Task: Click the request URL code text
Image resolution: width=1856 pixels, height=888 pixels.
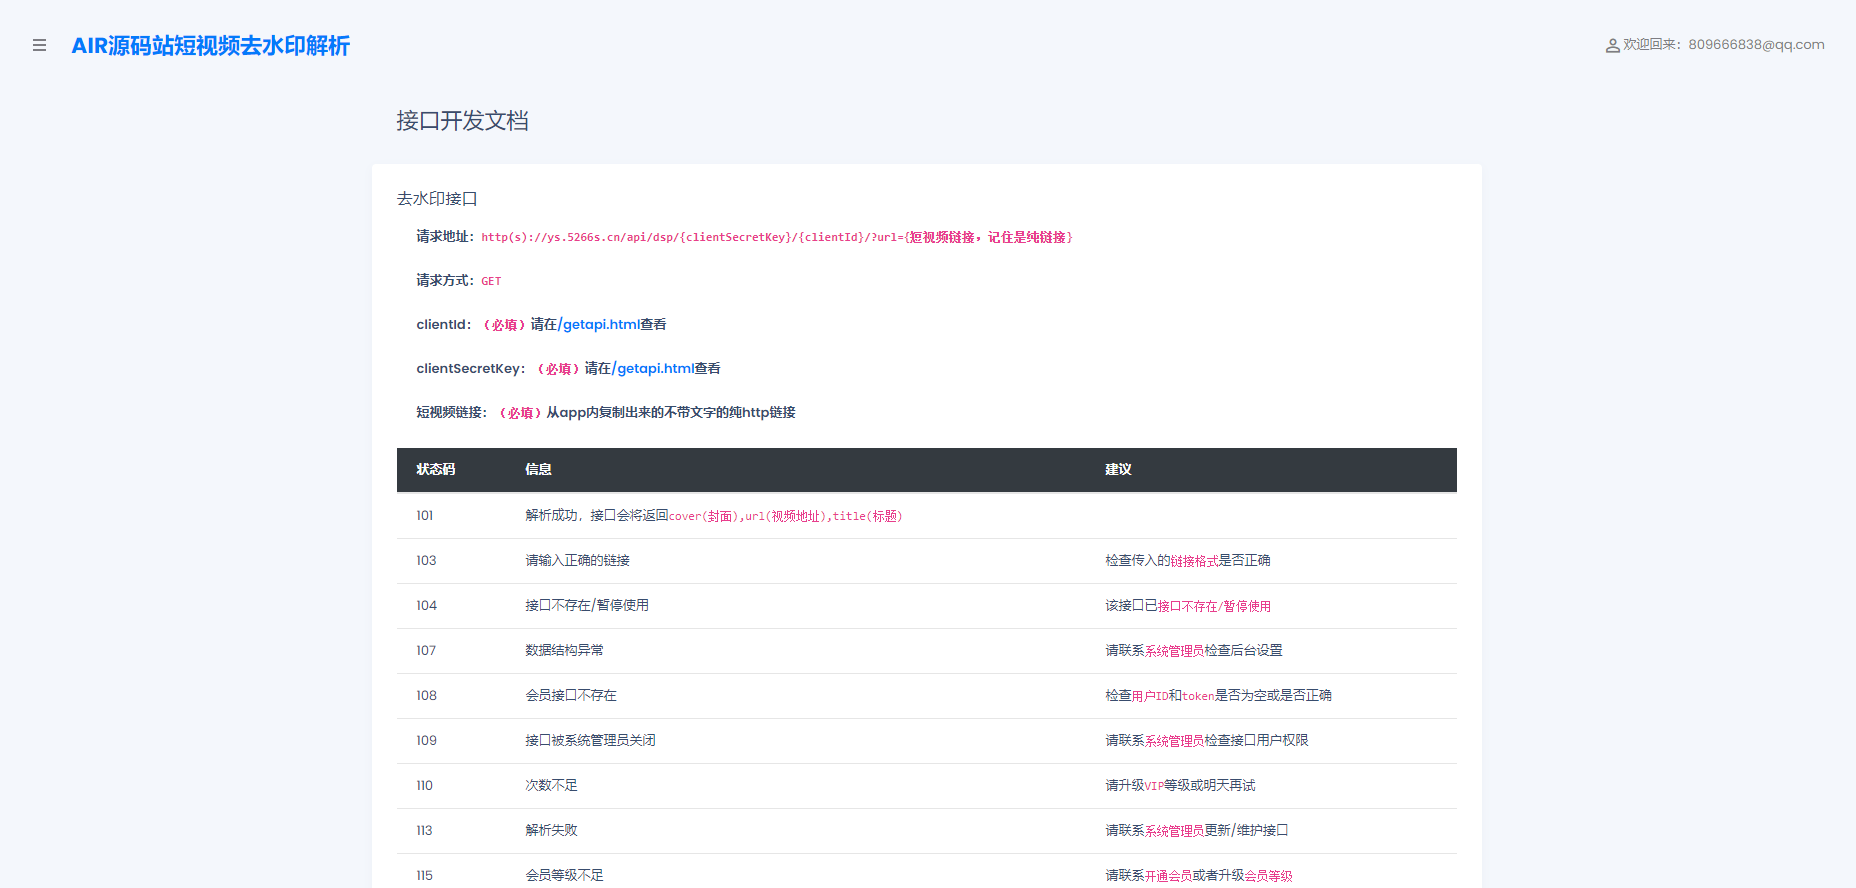Action: click(776, 237)
